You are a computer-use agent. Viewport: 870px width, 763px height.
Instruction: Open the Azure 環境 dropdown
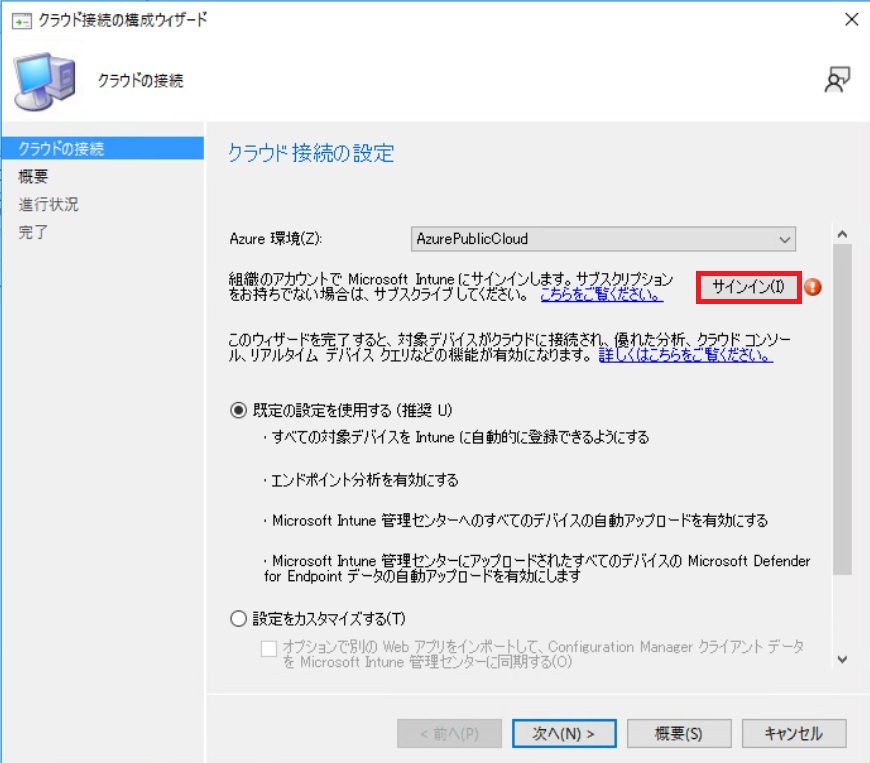click(x=604, y=239)
